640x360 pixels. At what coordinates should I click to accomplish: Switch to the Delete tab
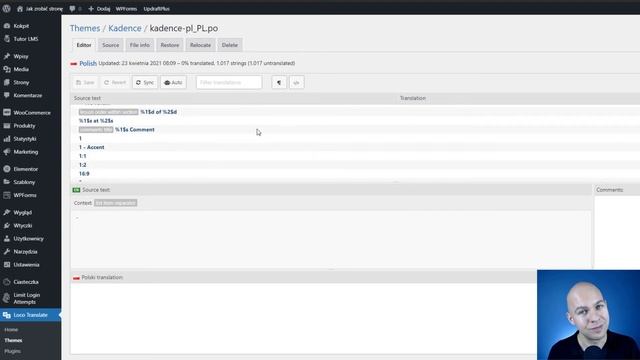(230, 45)
